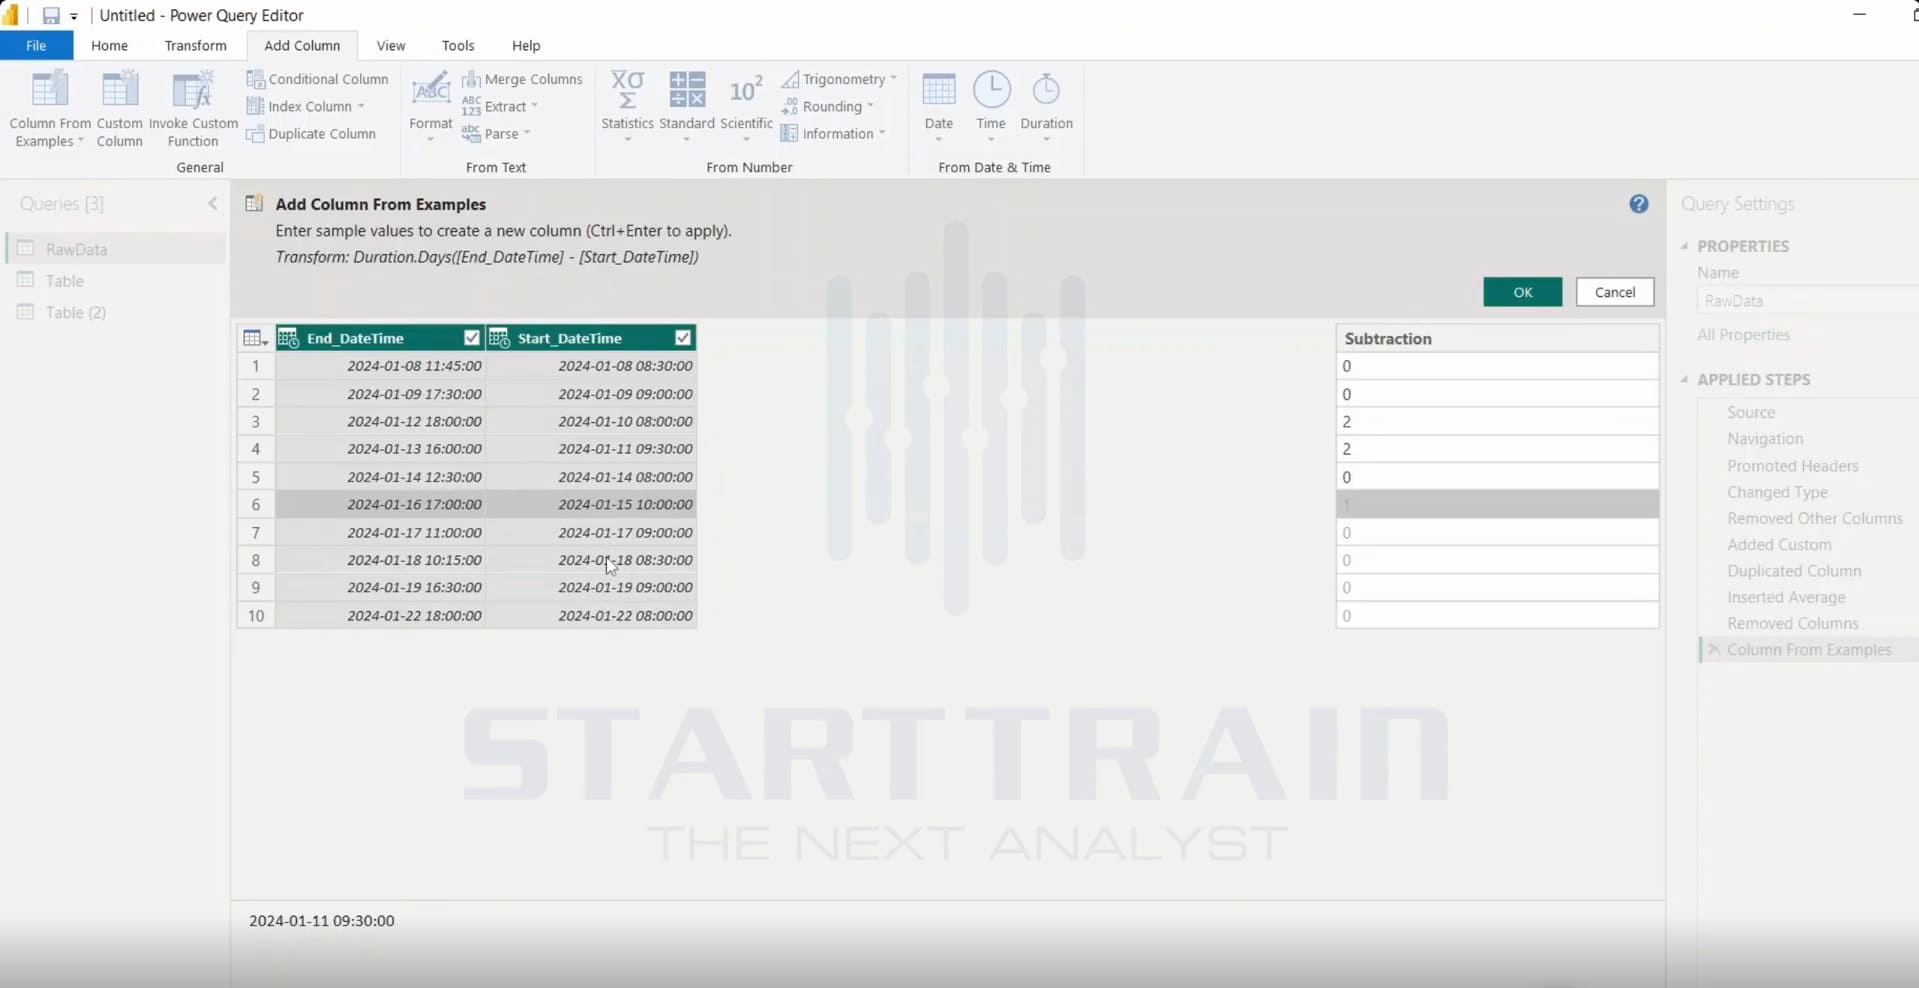This screenshot has height=988, width=1919.
Task: Click End_DateTime cell 2024-01-13 16:00:00
Action: click(381, 449)
